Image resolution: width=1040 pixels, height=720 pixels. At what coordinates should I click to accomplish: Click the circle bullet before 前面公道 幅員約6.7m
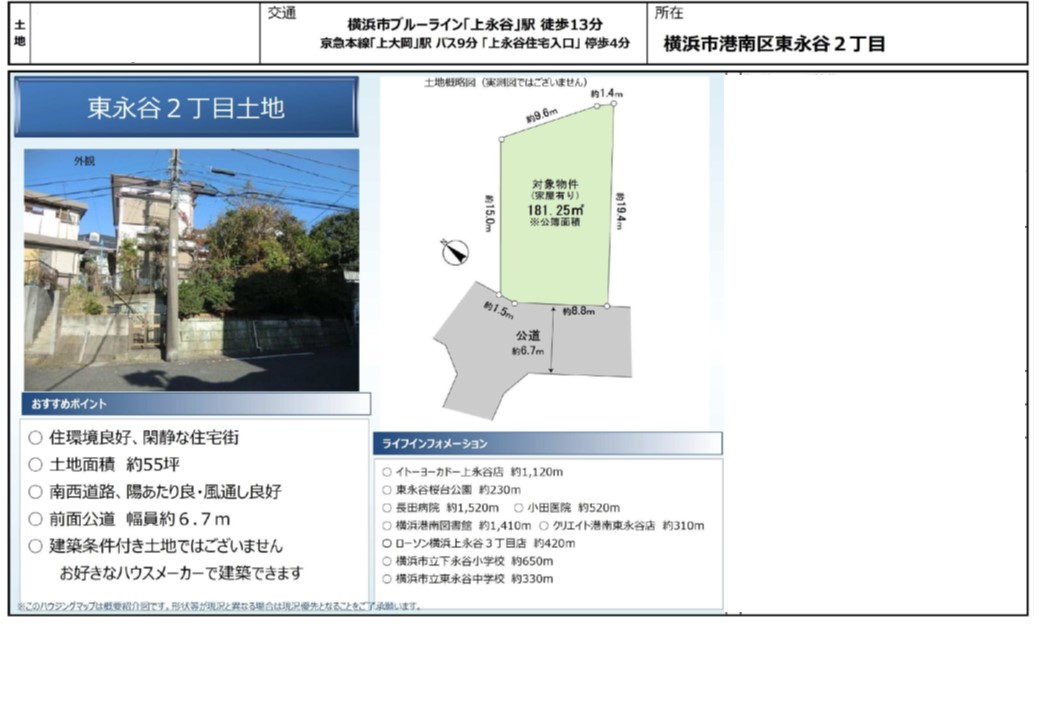tap(35, 519)
